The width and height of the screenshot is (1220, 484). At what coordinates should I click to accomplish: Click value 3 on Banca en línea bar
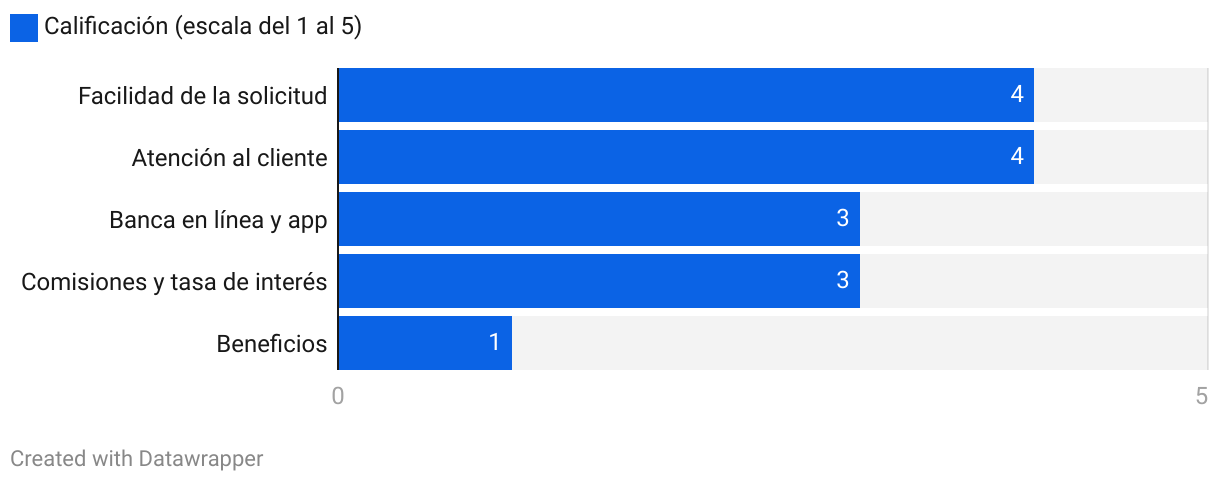843,219
